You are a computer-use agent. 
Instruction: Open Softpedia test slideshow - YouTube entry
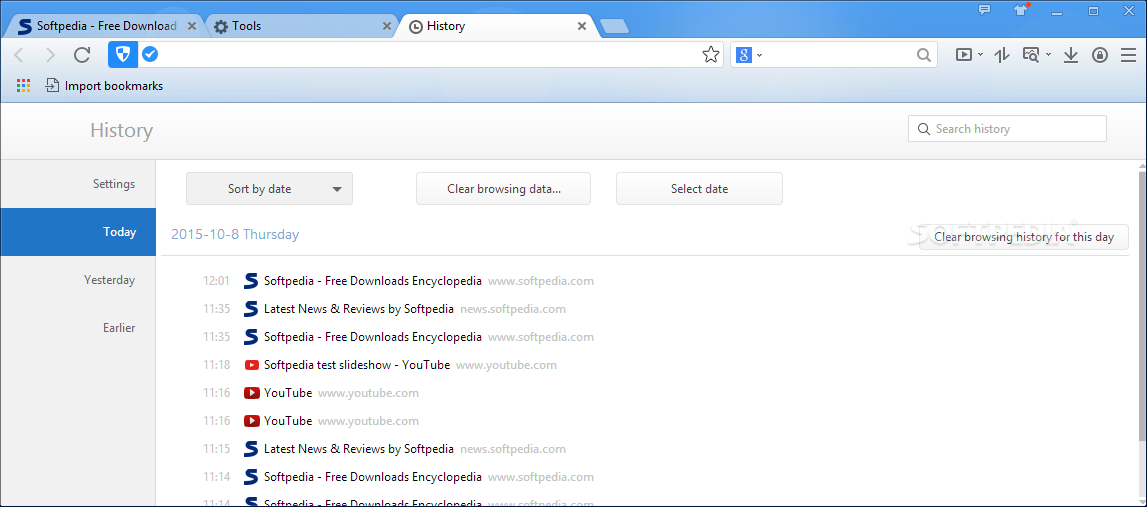pyautogui.click(x=357, y=365)
